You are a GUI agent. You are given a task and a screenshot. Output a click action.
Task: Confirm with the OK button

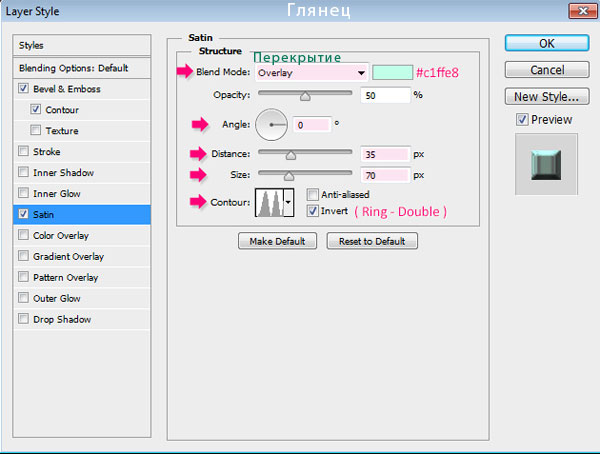coord(547,43)
